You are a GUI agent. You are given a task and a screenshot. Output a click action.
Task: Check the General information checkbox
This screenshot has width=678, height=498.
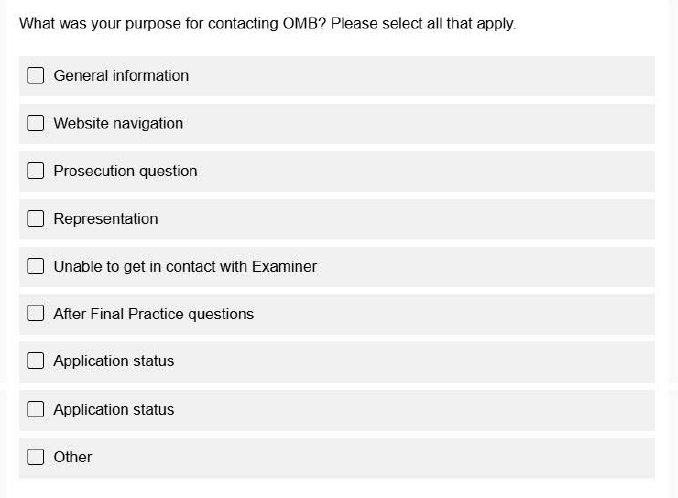coord(36,76)
